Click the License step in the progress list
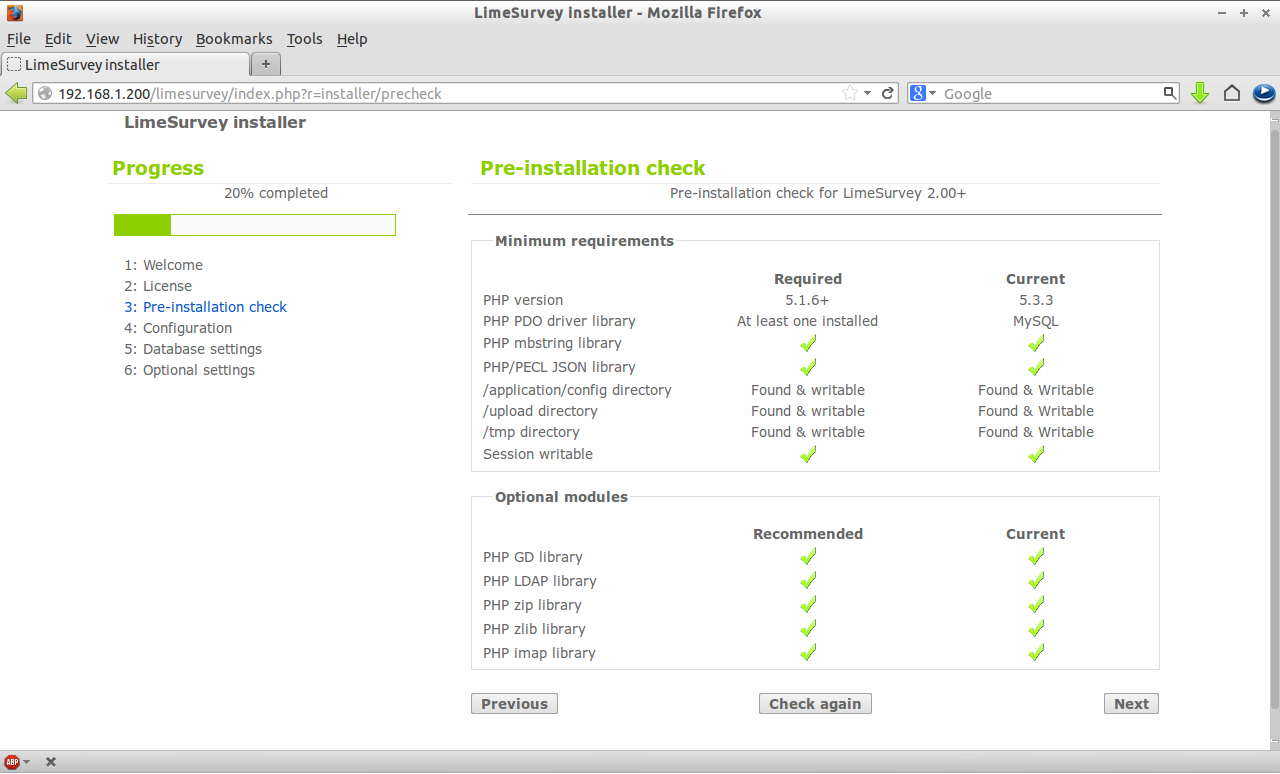 [x=167, y=286]
